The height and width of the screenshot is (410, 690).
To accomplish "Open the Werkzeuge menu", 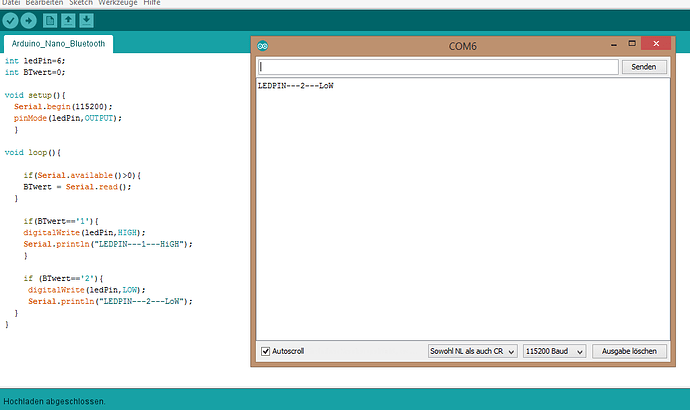I will 118,3.
